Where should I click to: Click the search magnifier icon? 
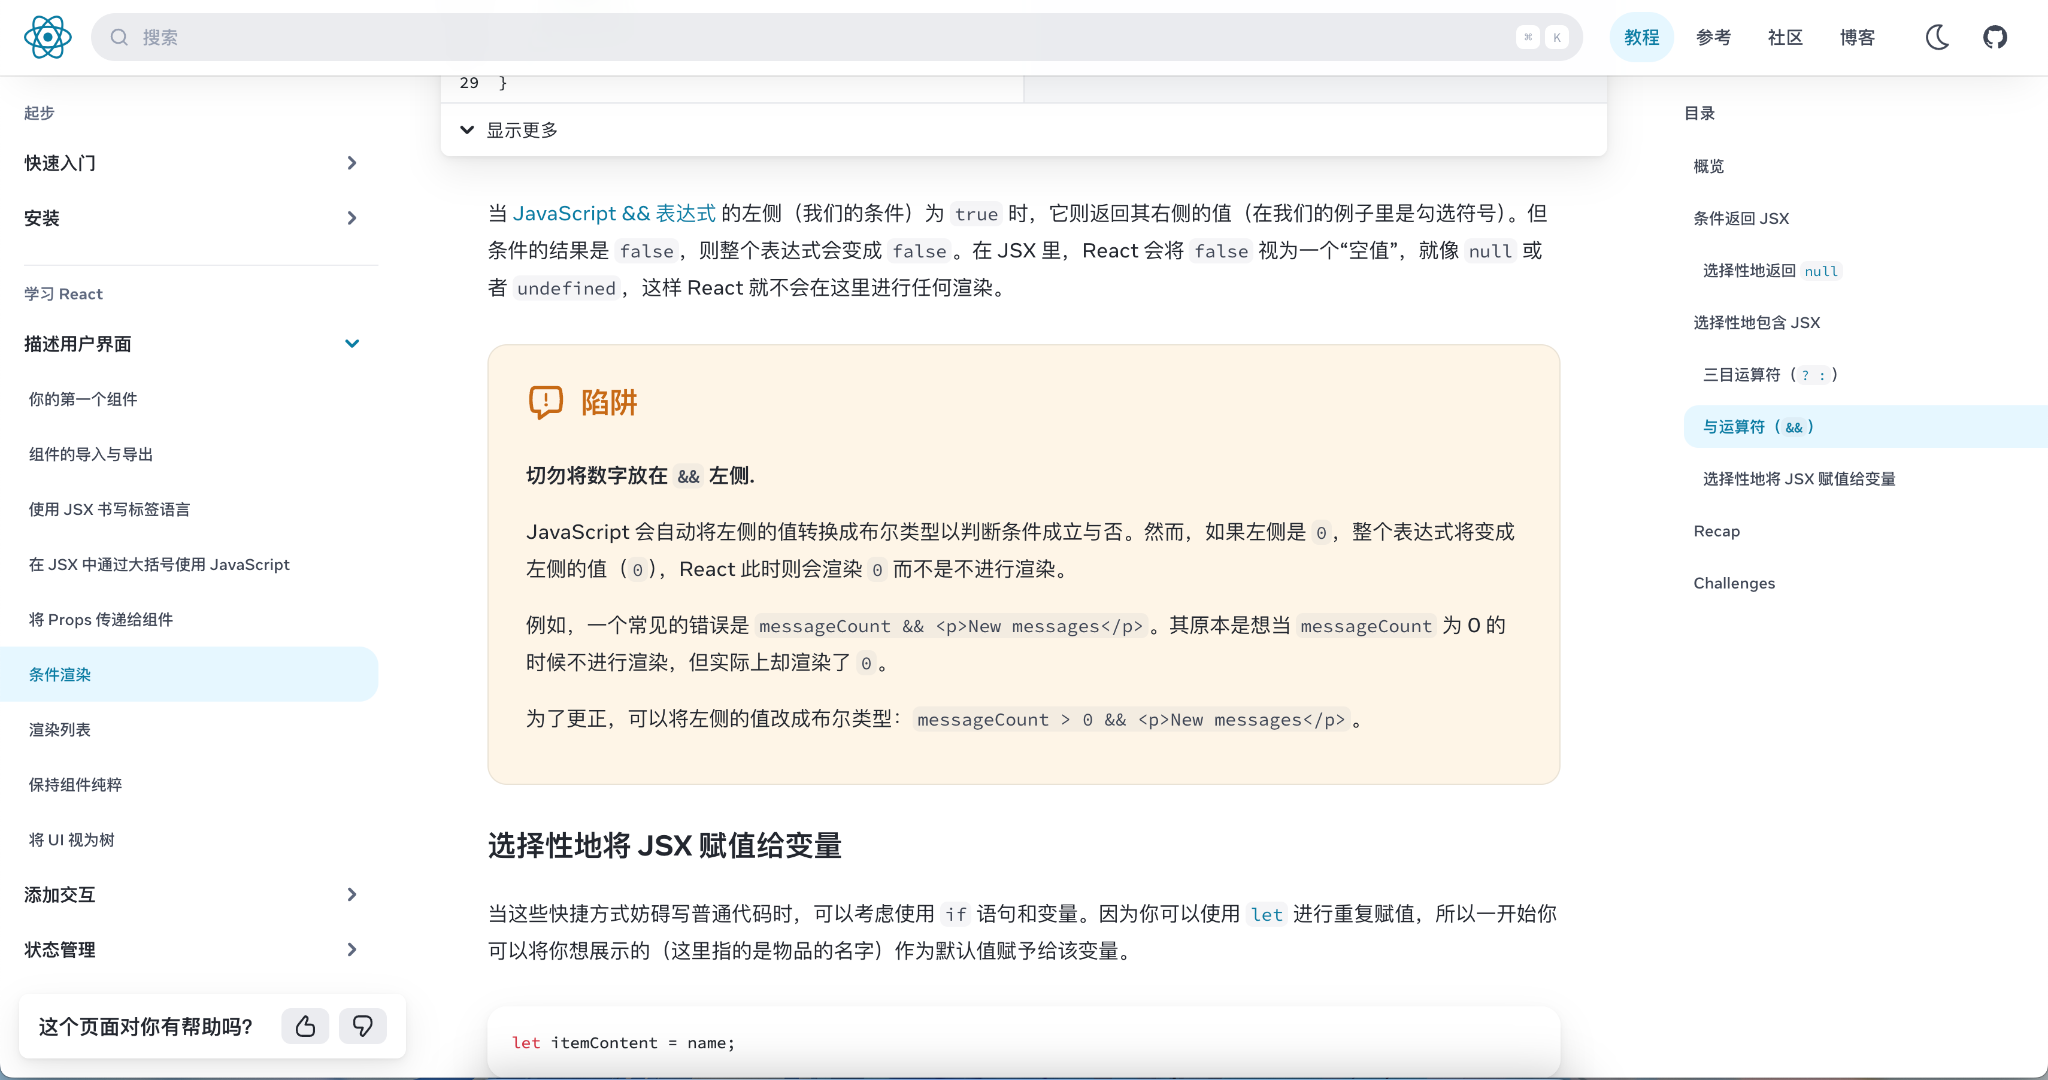(x=120, y=37)
